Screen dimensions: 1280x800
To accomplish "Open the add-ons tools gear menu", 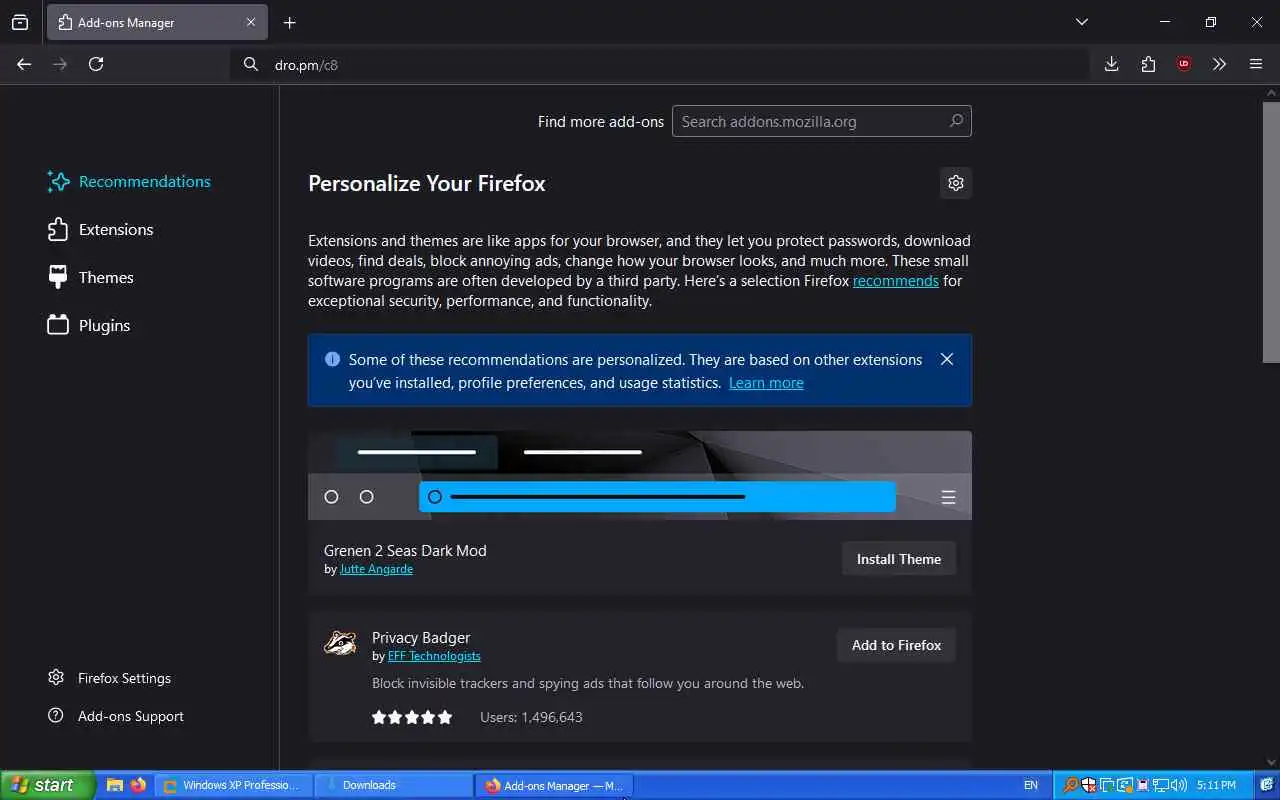I will [x=956, y=183].
